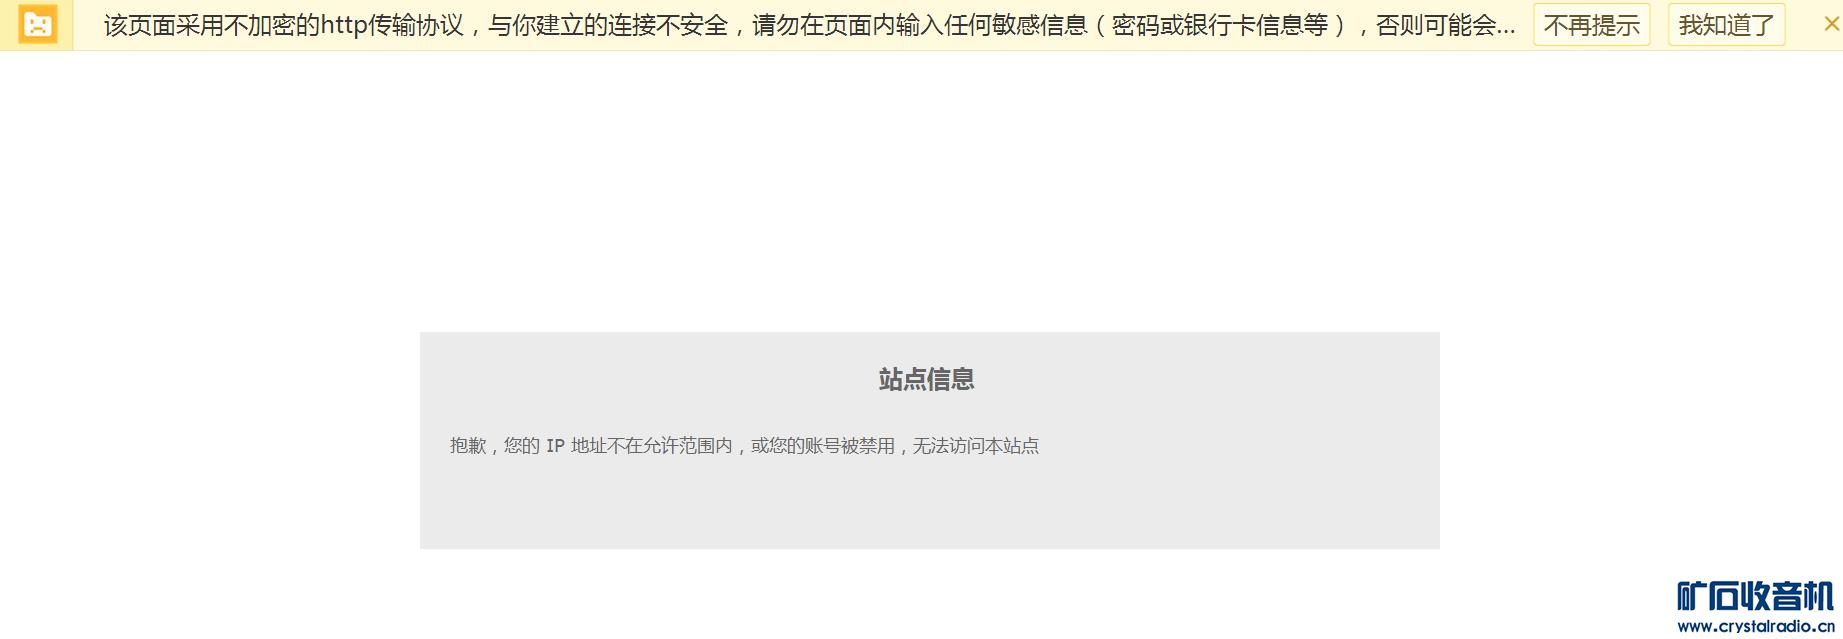The image size is (1843, 639).
Task: Dismiss the warning bar with the X icon
Action: [x=1831, y=24]
